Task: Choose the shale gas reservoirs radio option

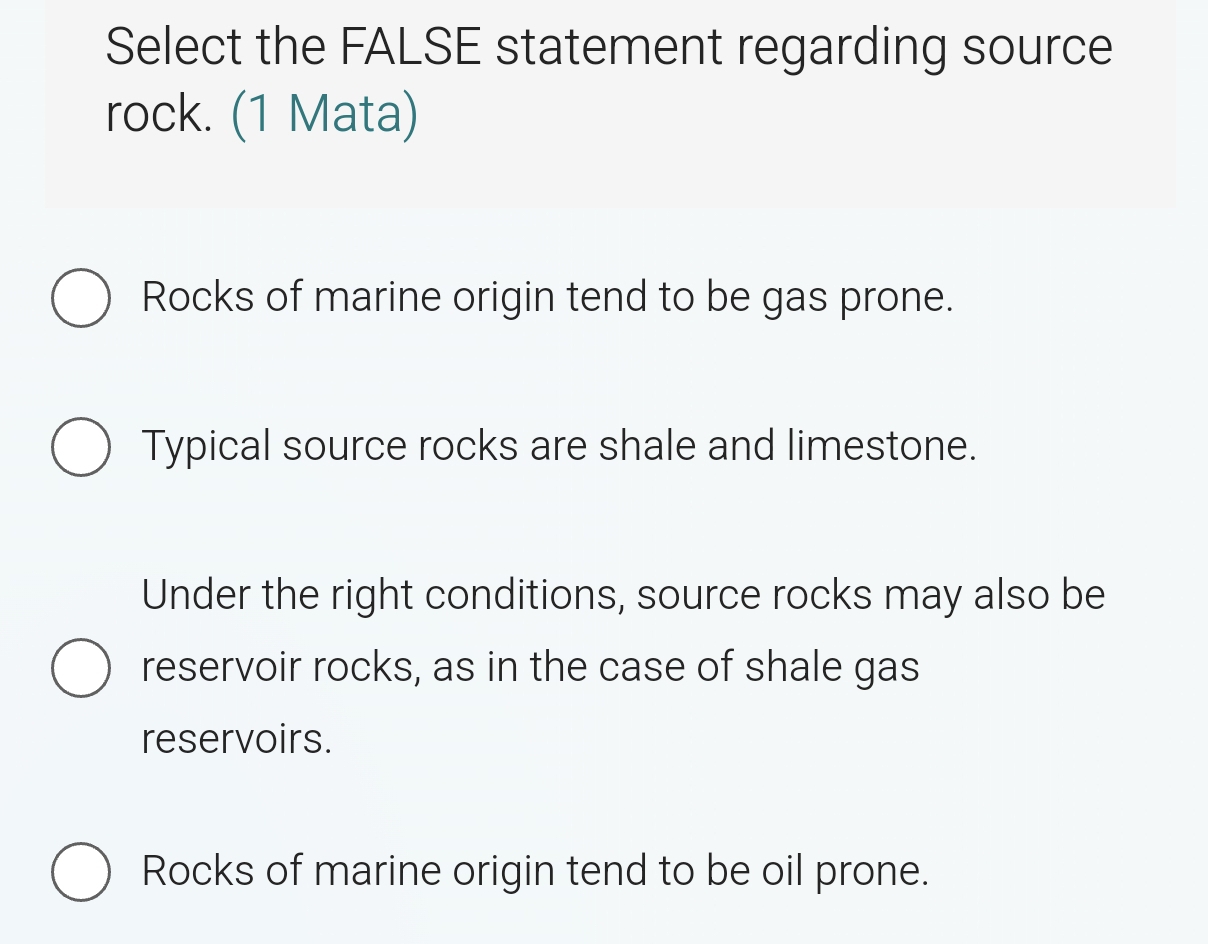Action: click(80, 667)
